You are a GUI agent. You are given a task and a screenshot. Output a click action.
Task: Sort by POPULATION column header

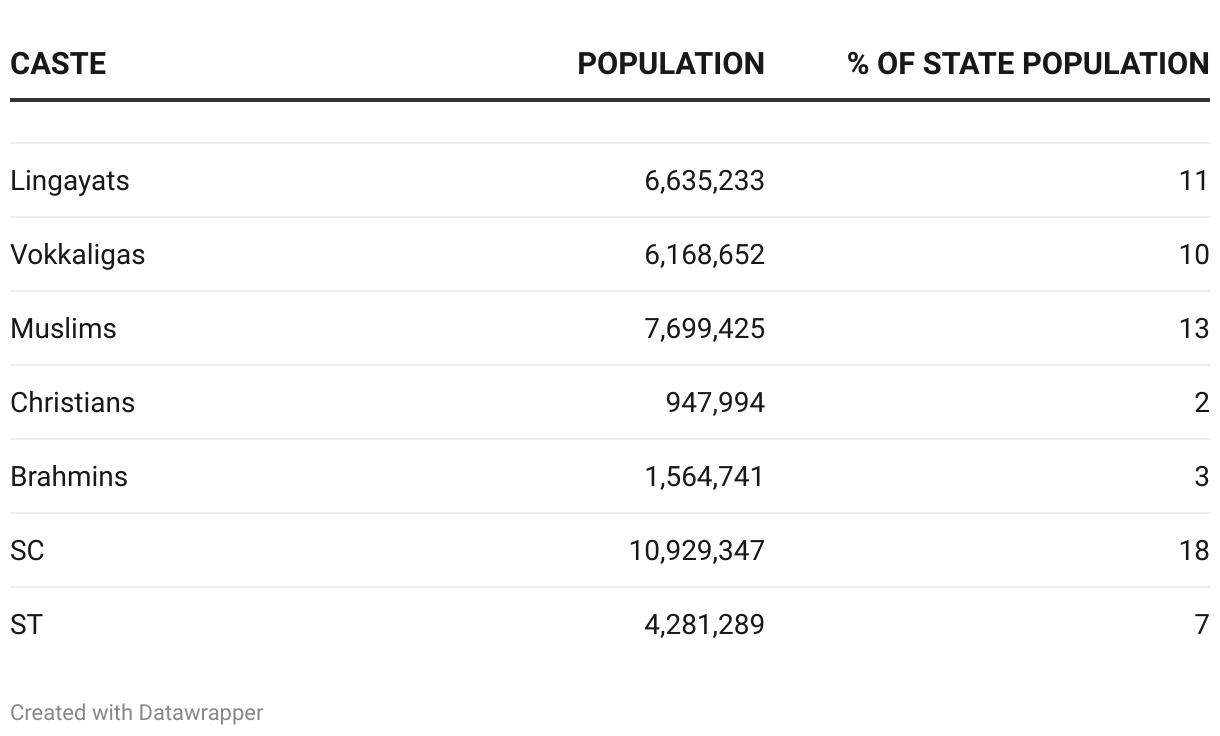pyautogui.click(x=670, y=64)
